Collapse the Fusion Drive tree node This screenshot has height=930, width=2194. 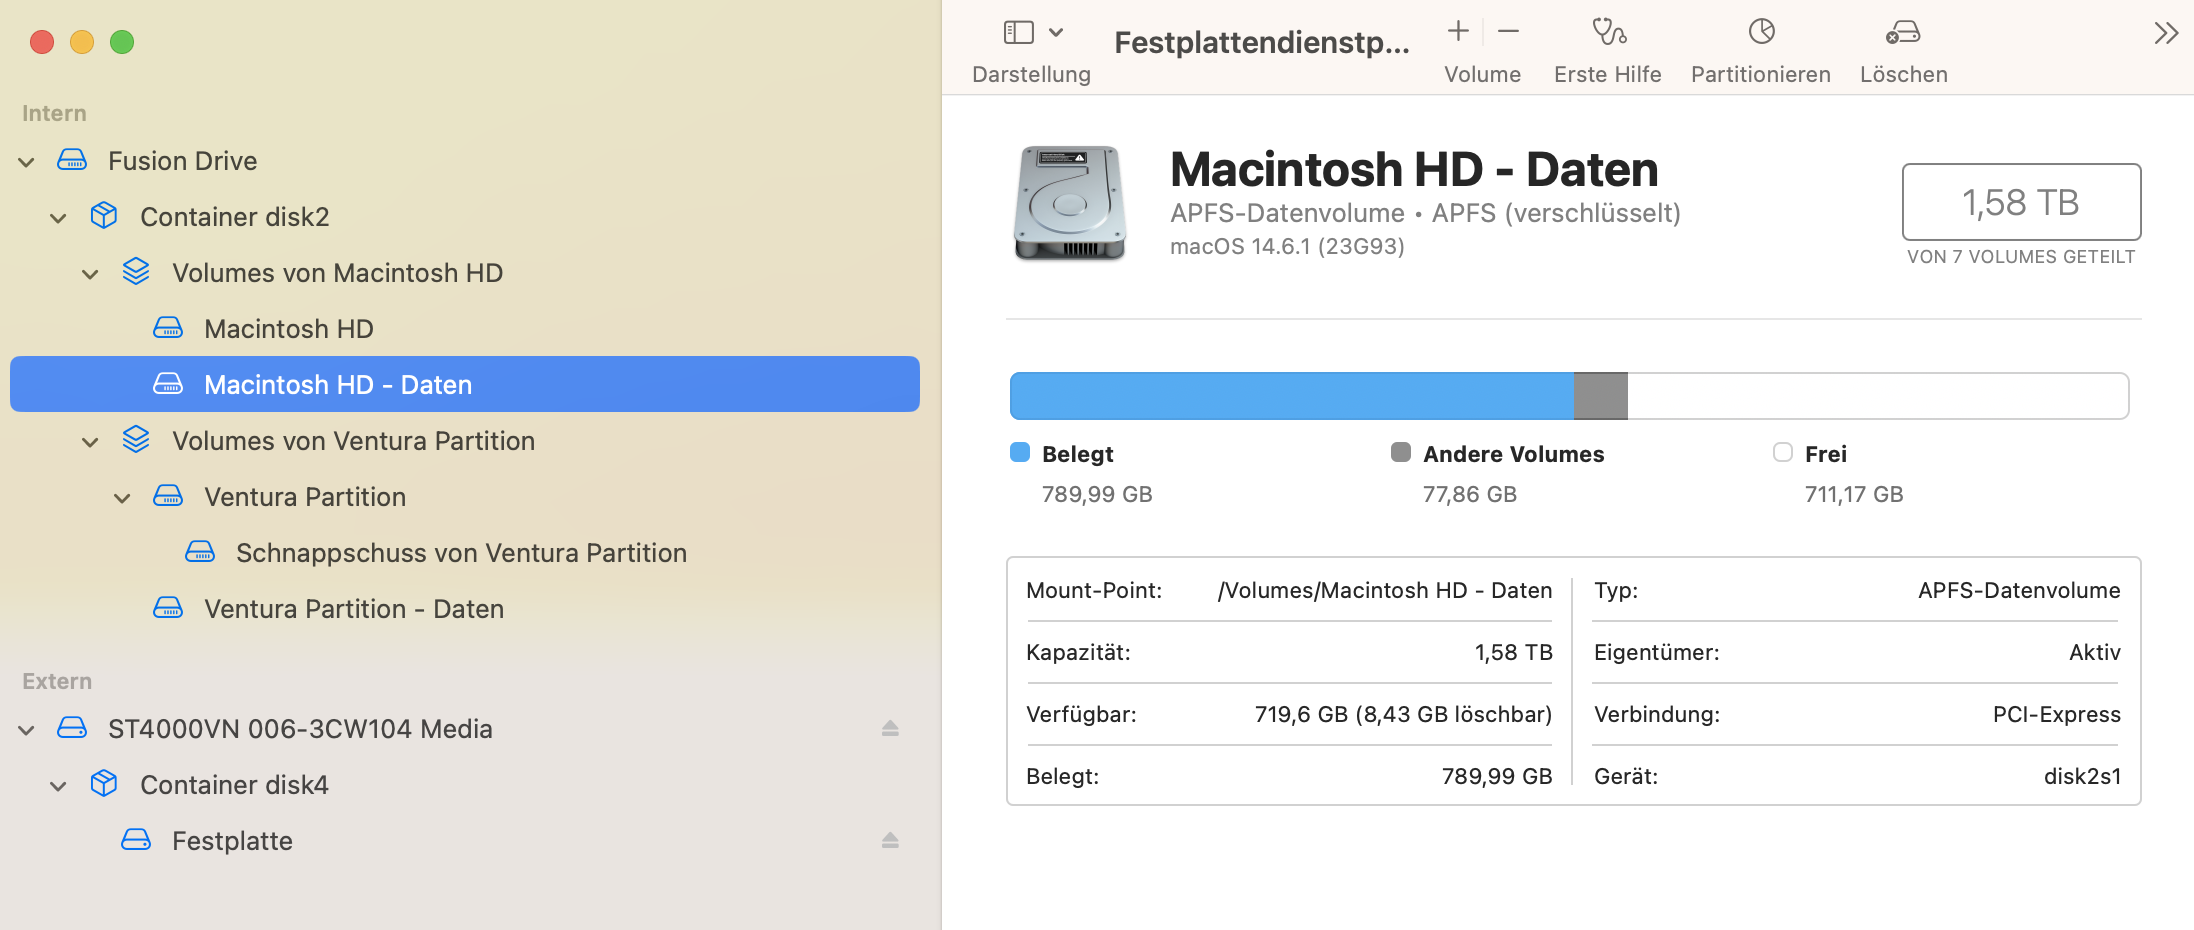(27, 162)
